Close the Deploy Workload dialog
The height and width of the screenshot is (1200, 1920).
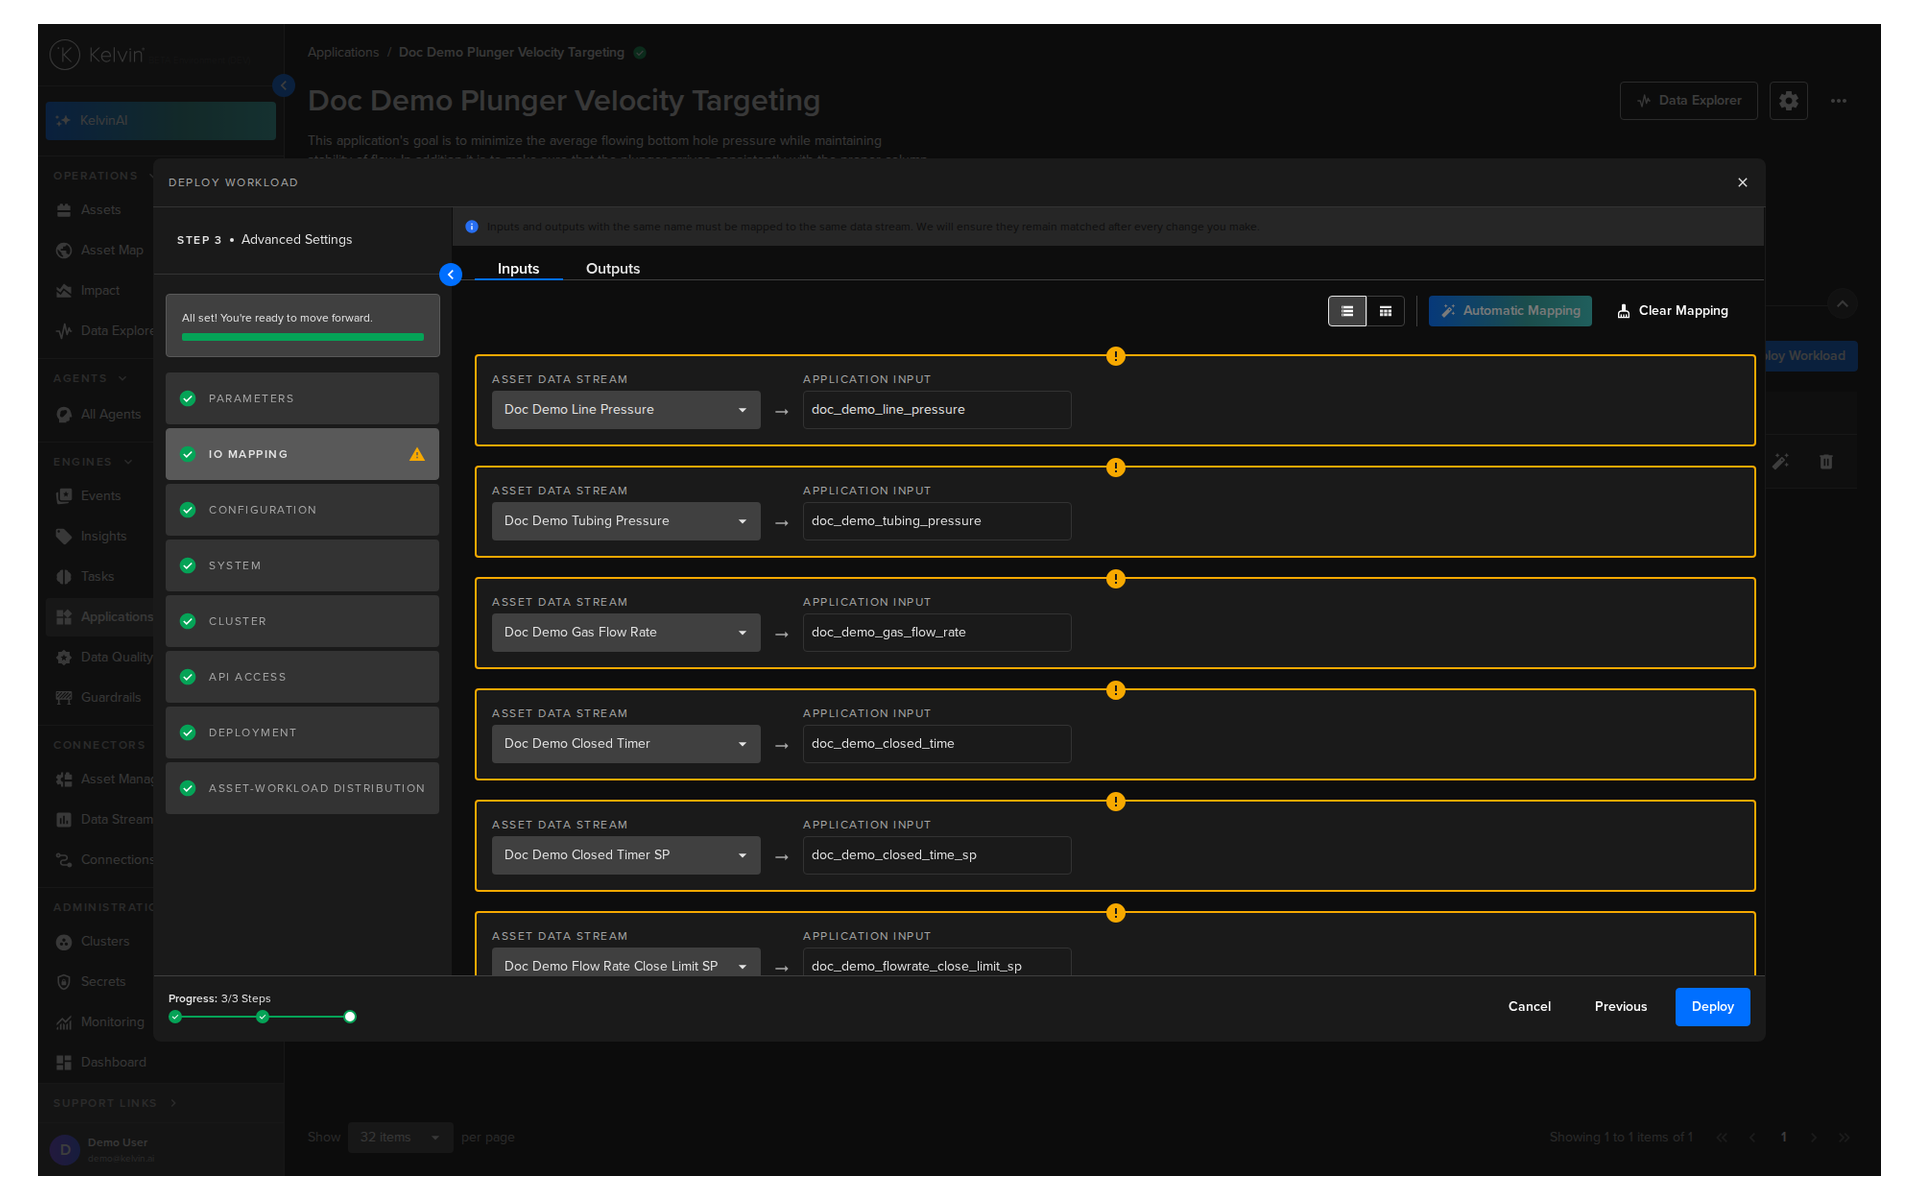(x=1742, y=182)
